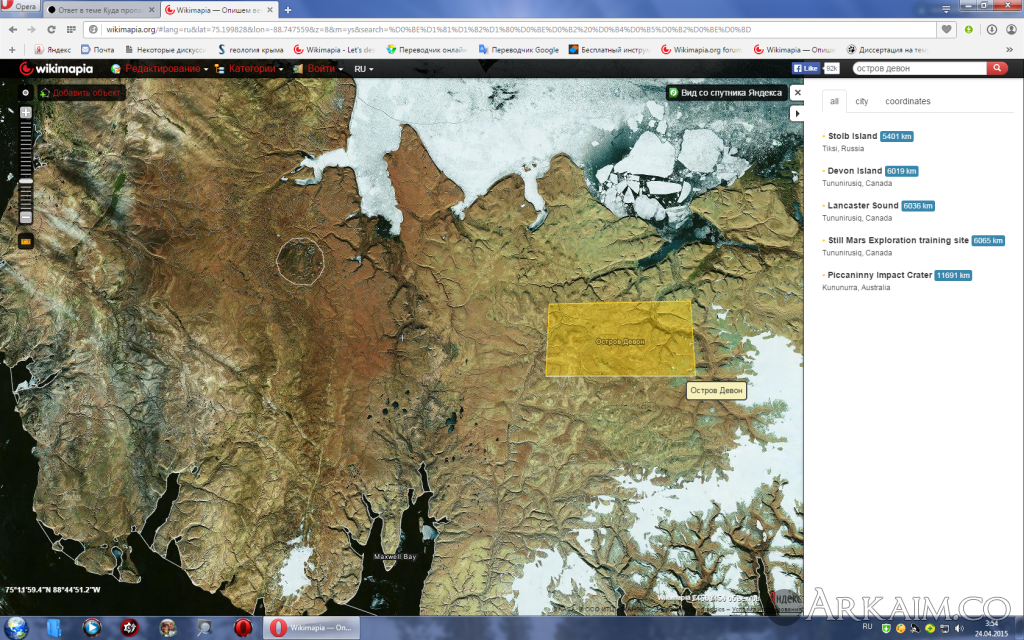Open the Devon Island search result
Image resolution: width=1024 pixels, height=640 pixels.
point(854,171)
